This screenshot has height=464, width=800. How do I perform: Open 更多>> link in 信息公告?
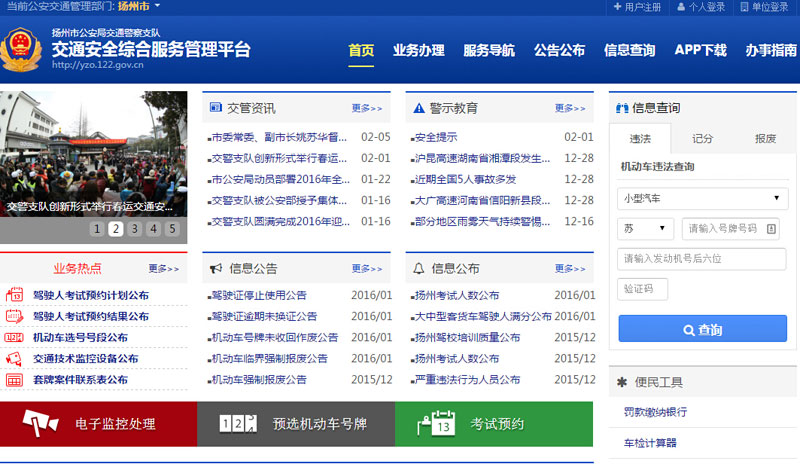coord(367,268)
